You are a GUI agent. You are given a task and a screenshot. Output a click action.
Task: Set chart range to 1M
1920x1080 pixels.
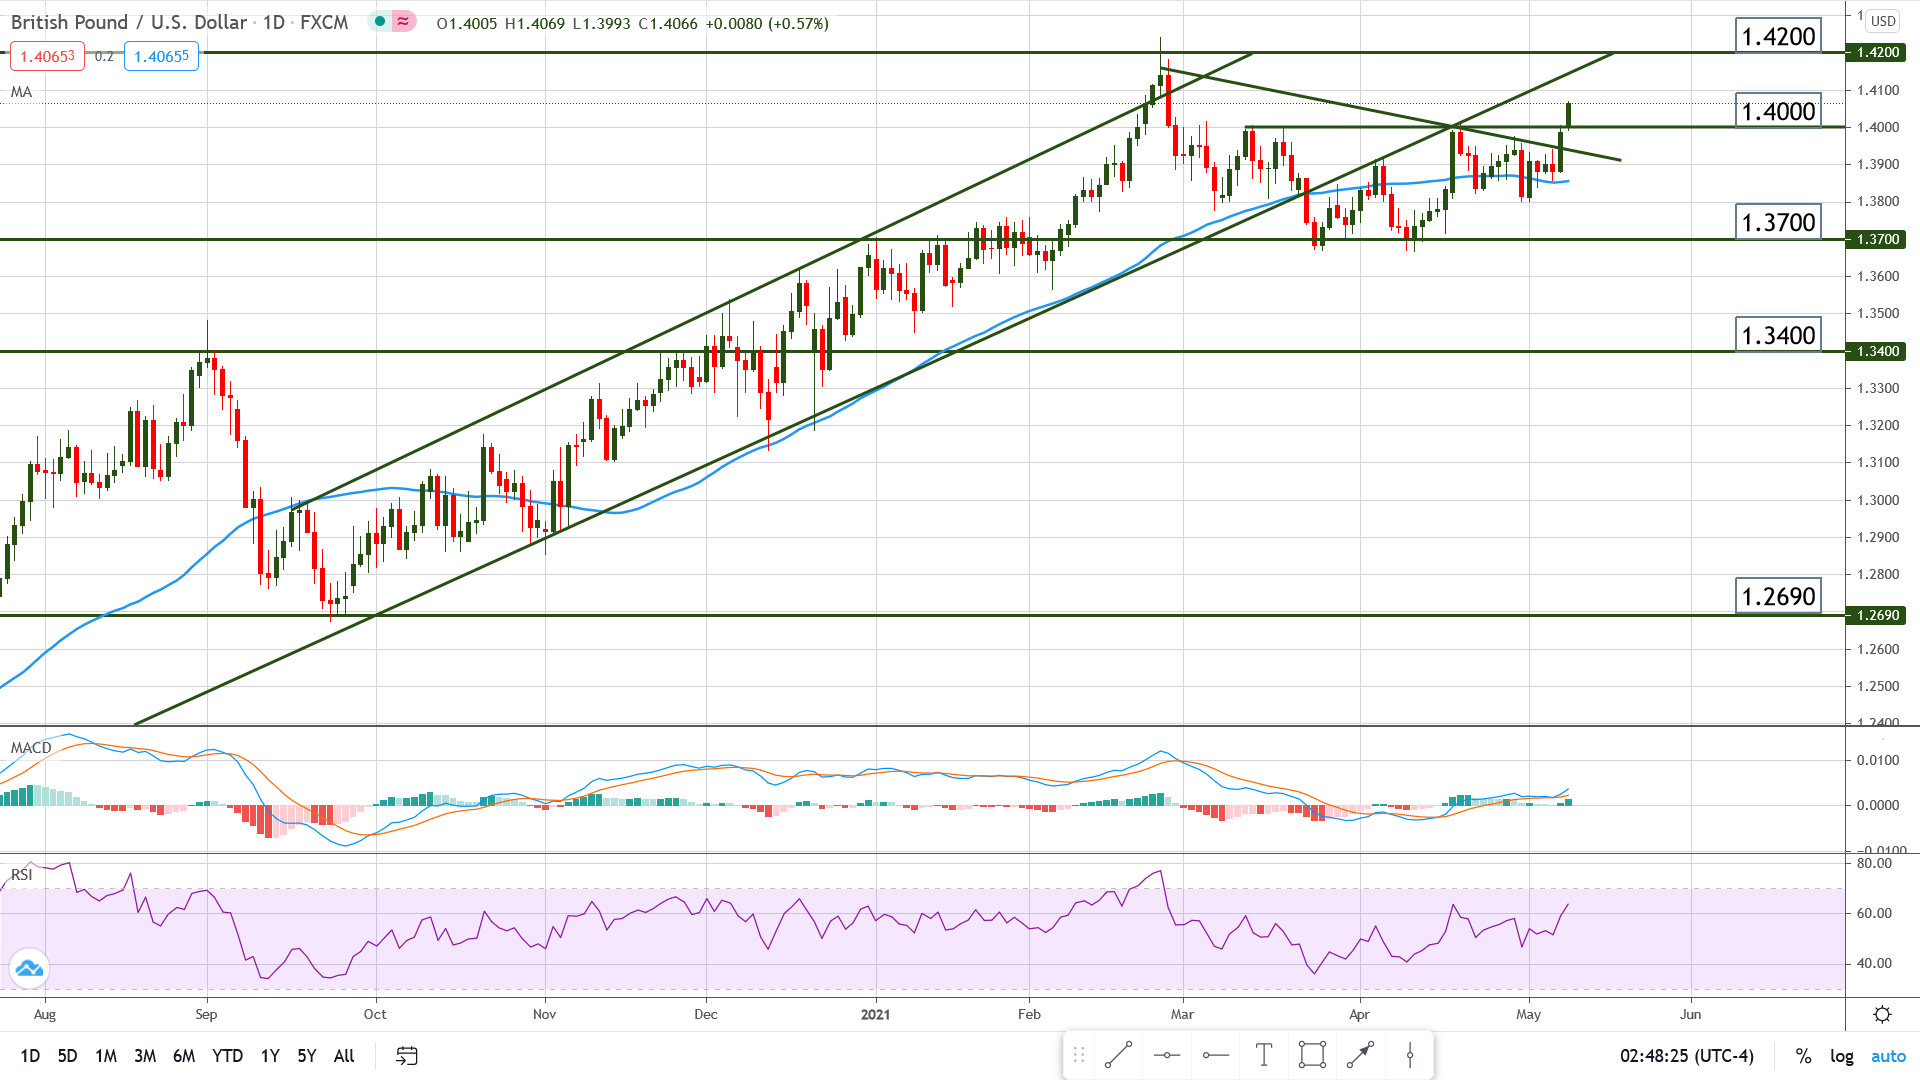click(106, 1056)
